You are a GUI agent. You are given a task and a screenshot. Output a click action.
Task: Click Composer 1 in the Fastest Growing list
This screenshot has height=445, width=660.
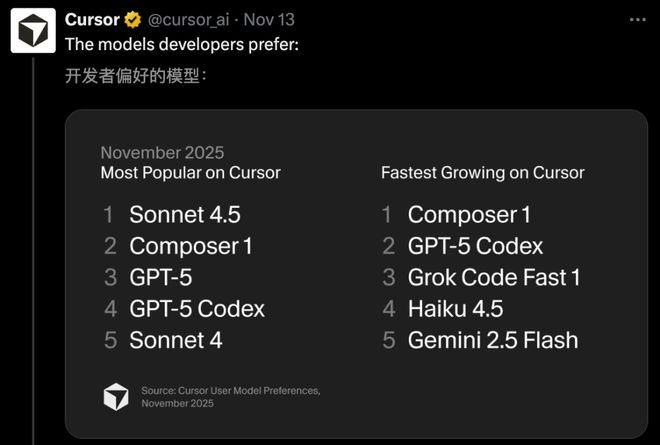click(x=469, y=214)
